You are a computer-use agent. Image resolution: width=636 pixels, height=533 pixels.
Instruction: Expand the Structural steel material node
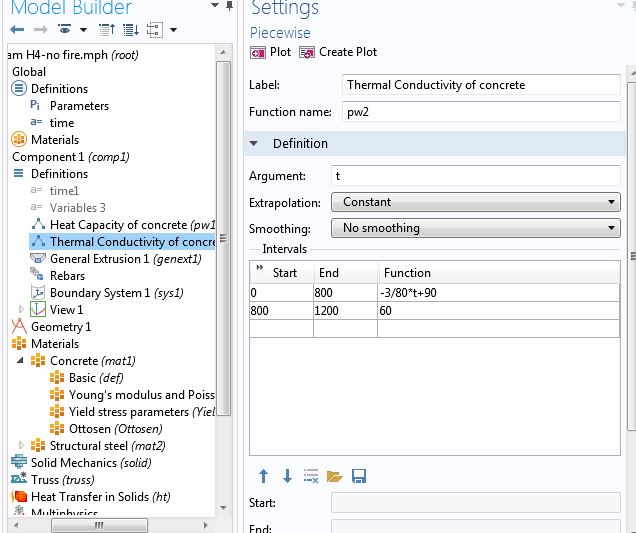coord(22,446)
